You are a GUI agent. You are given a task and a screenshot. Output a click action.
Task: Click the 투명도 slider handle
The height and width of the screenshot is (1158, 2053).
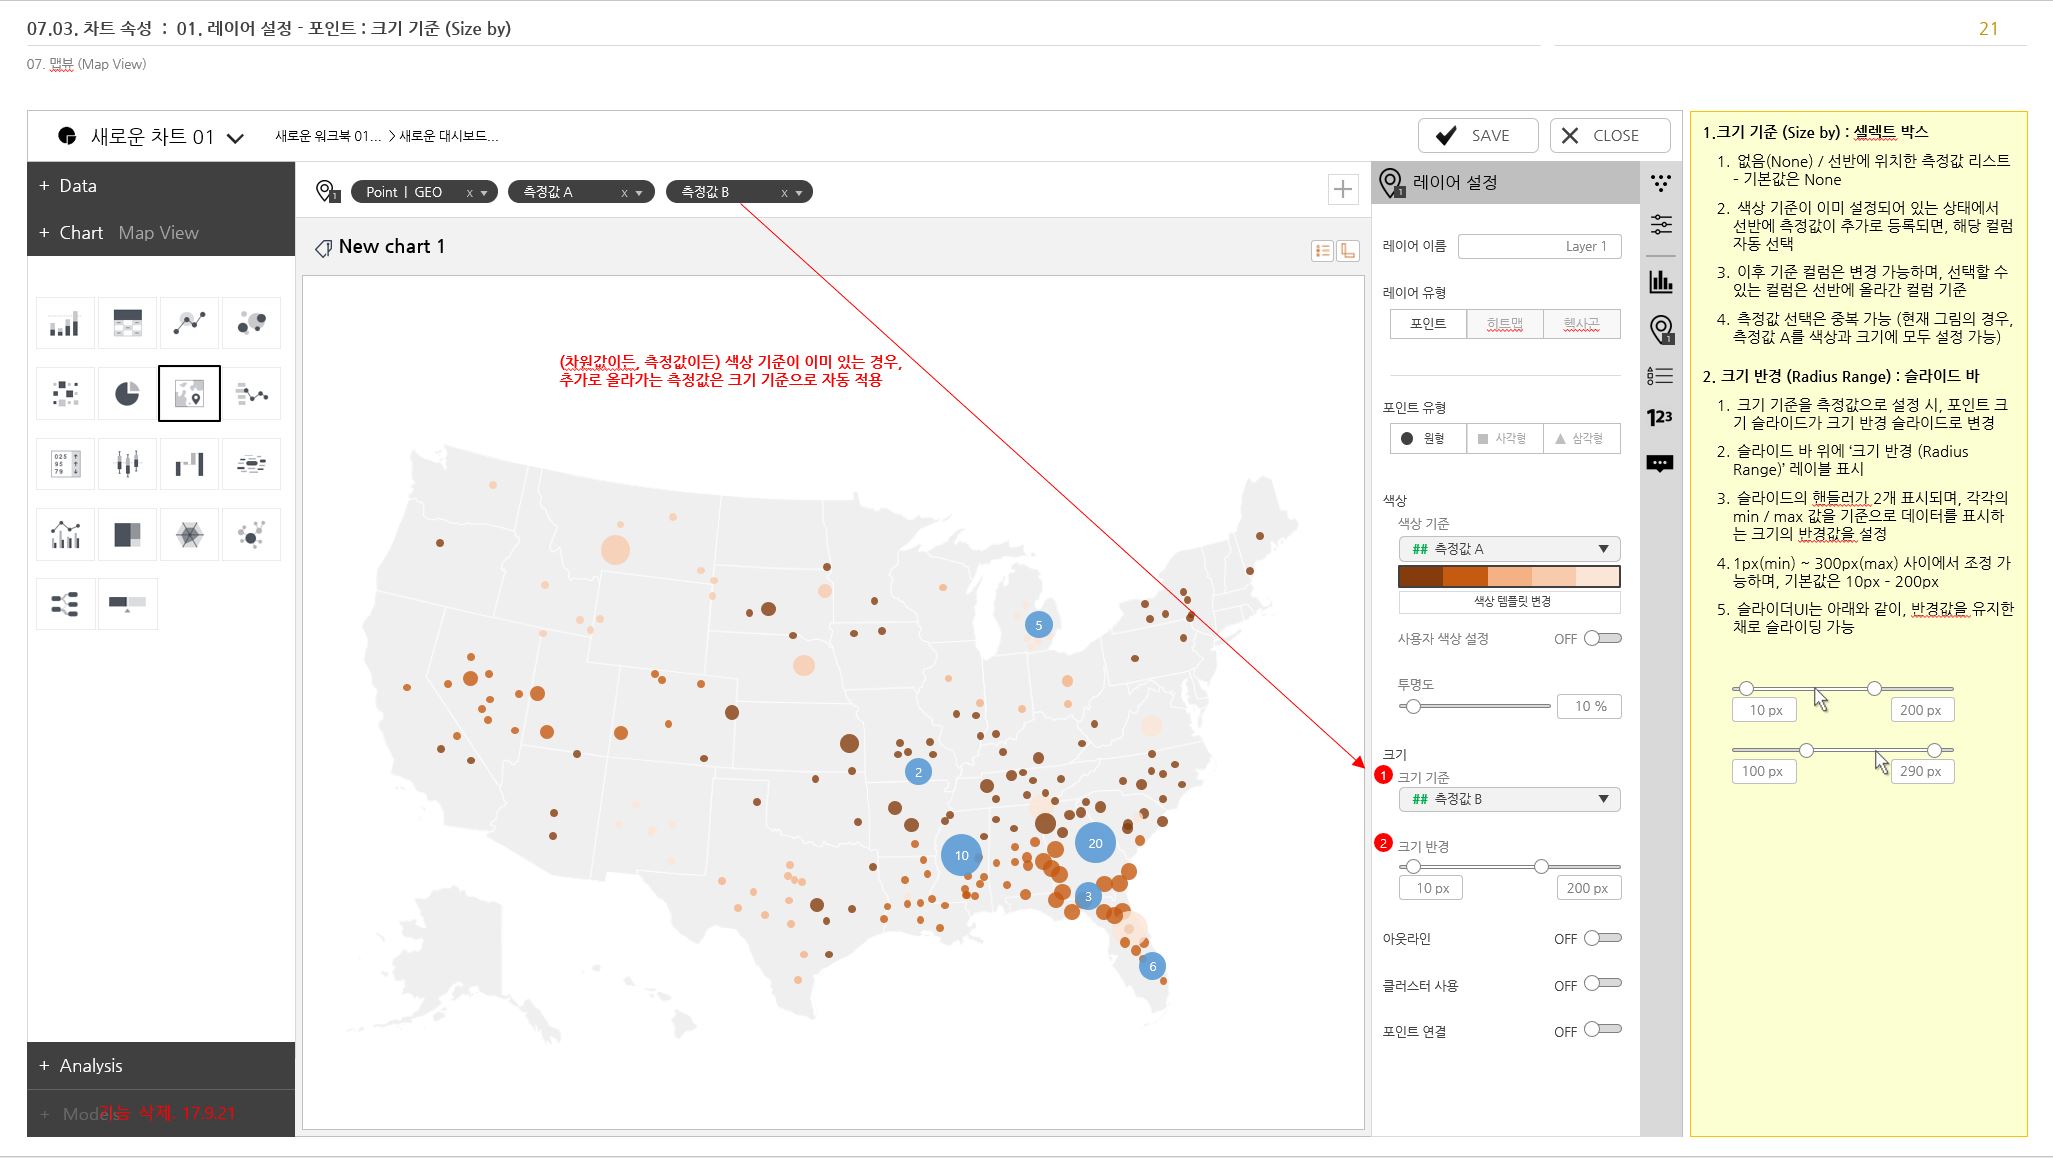tap(1413, 707)
